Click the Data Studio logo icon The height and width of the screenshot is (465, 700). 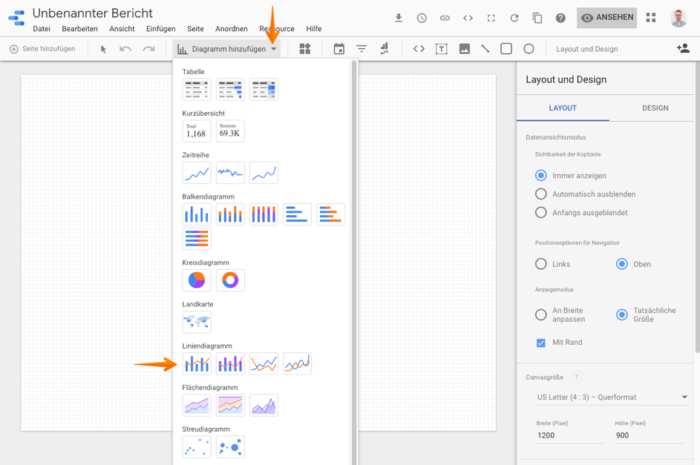click(17, 18)
